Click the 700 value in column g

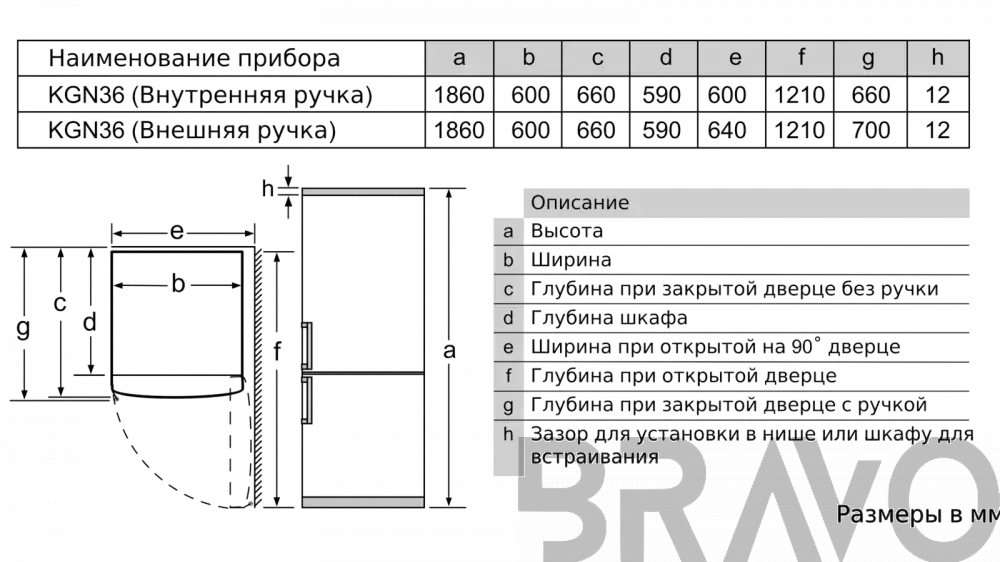point(871,130)
